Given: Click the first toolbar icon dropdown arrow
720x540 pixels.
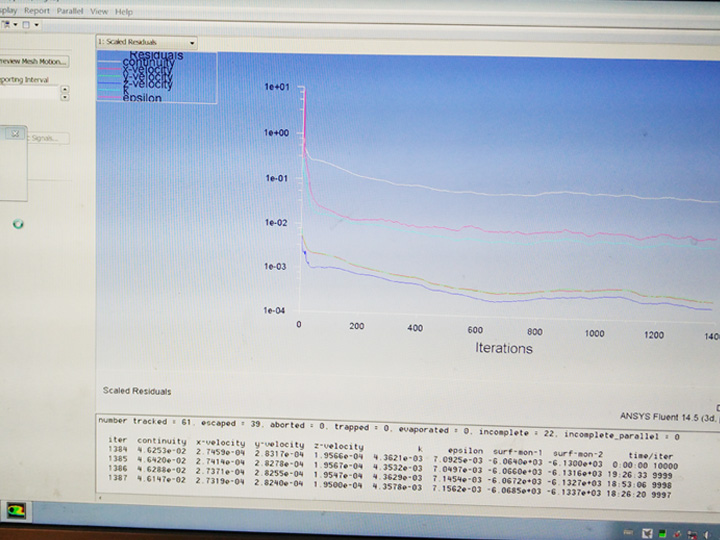Looking at the screenshot, I should pos(12,24).
